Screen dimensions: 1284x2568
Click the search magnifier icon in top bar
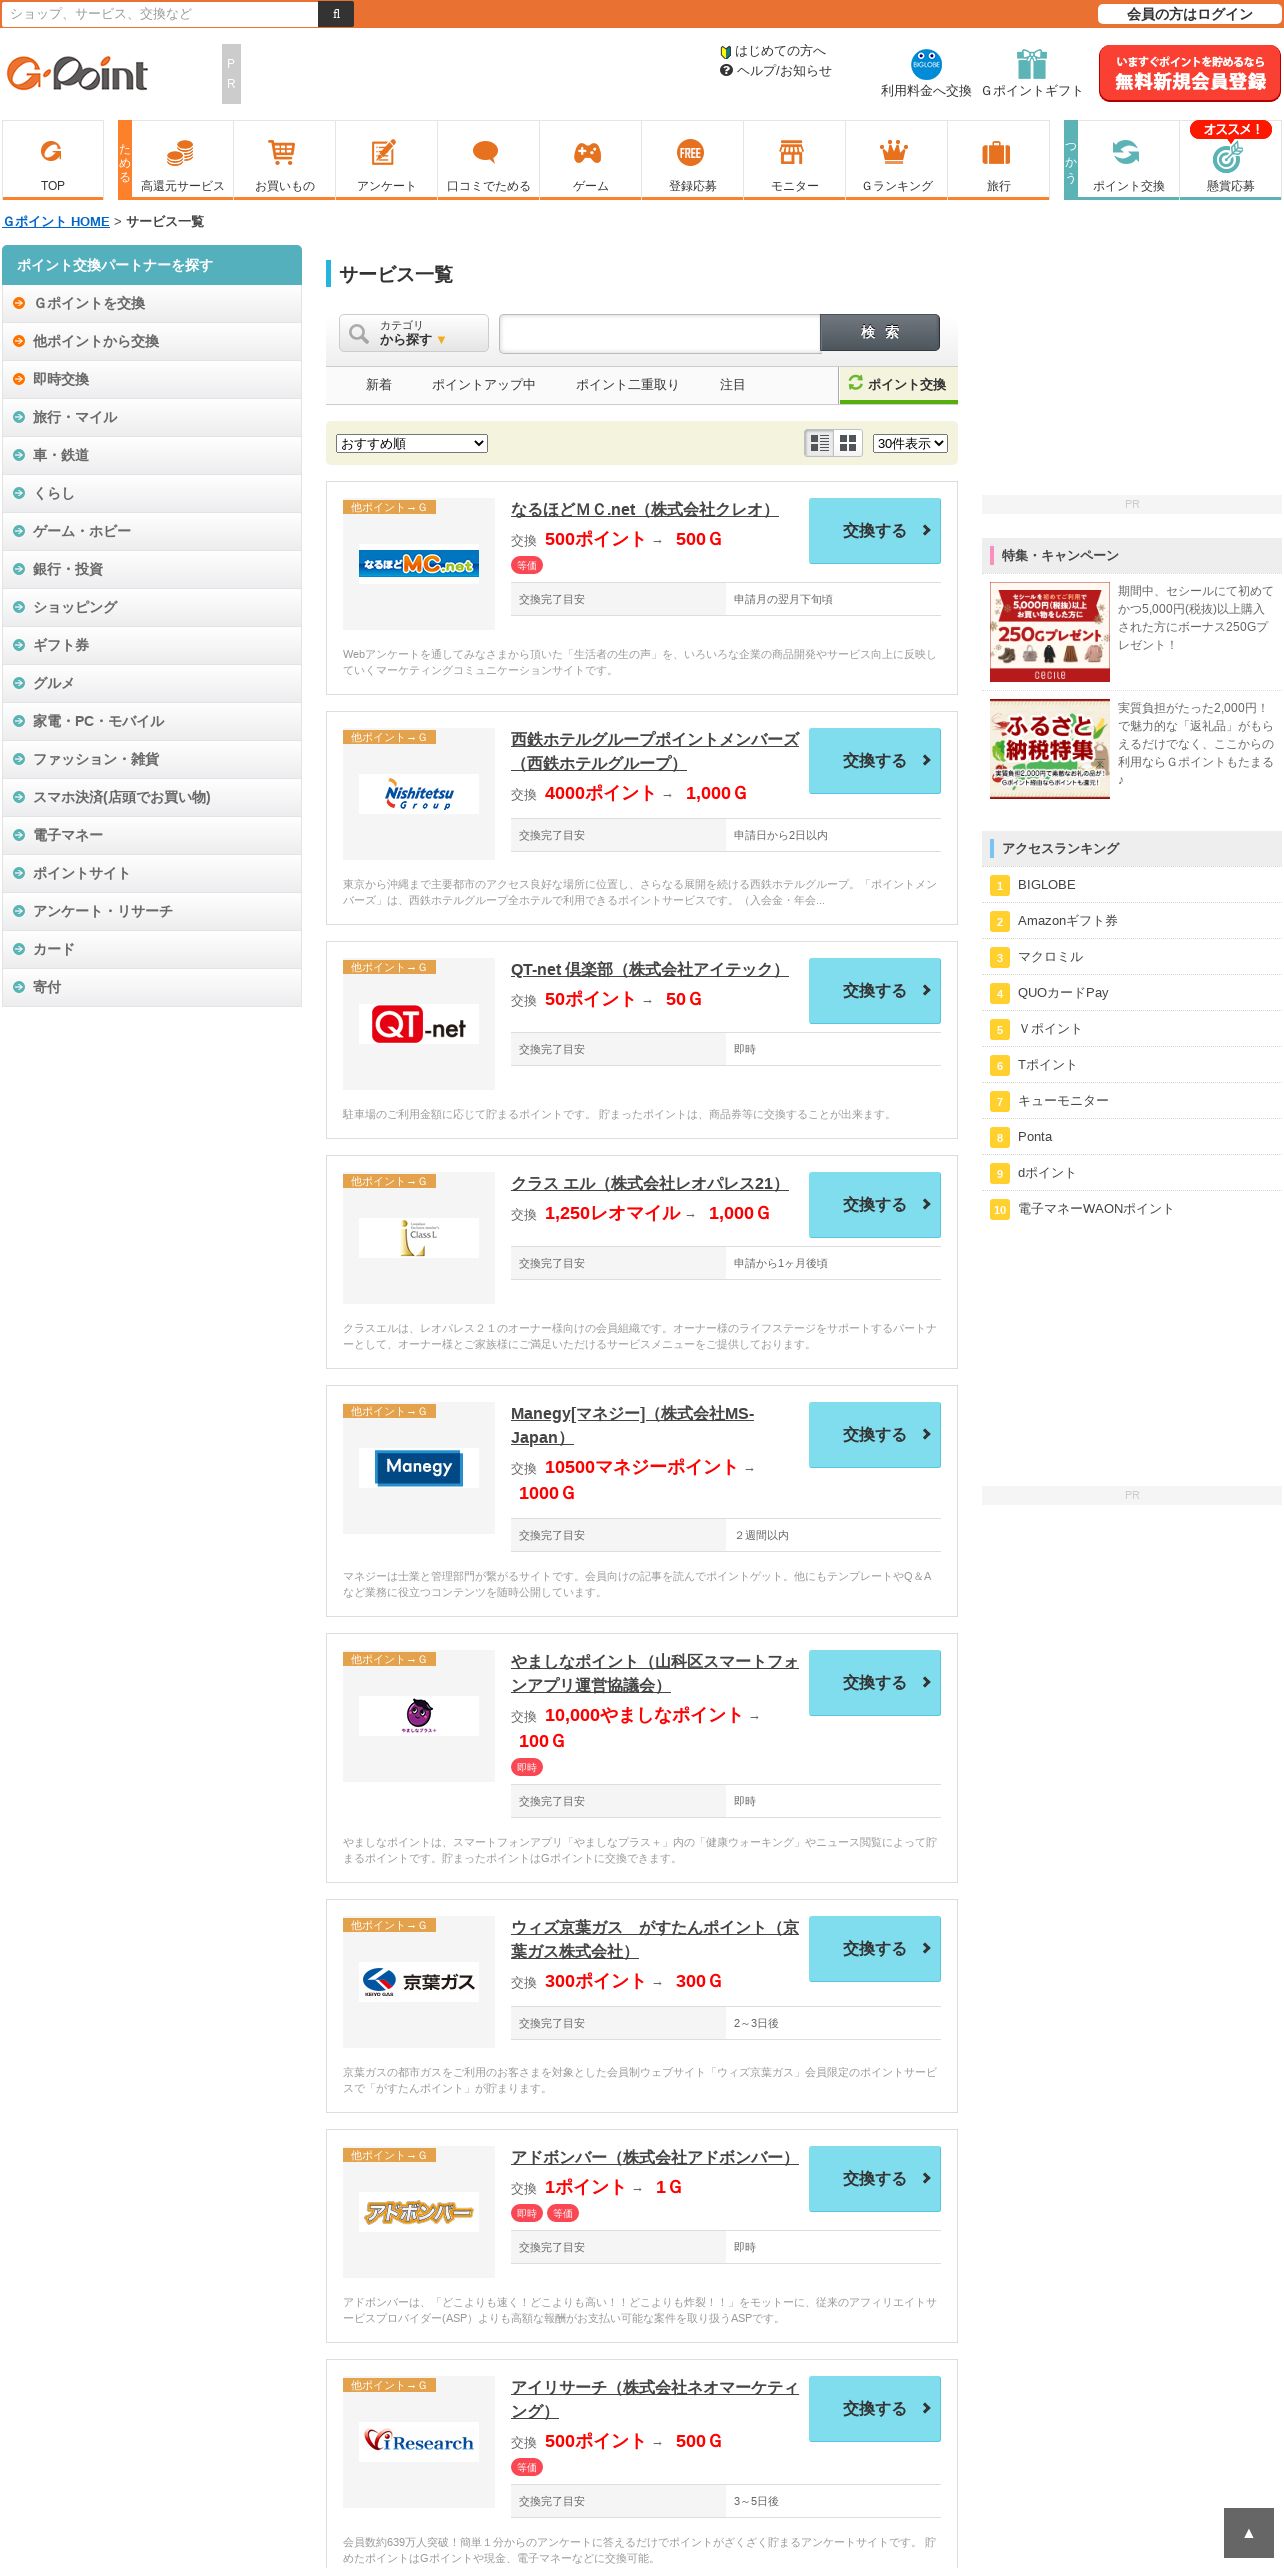(336, 14)
